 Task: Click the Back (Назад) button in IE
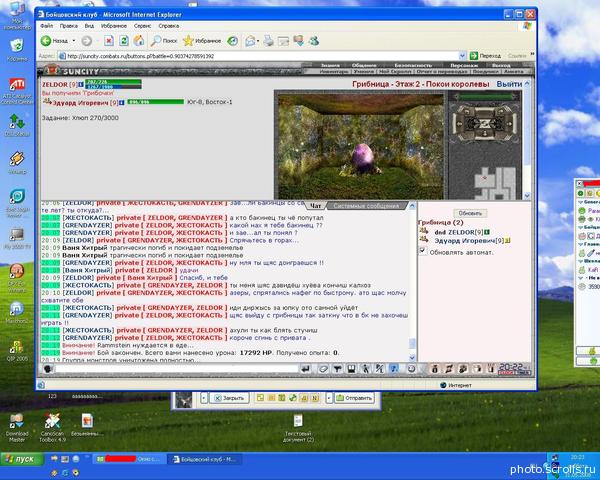[x=54, y=41]
